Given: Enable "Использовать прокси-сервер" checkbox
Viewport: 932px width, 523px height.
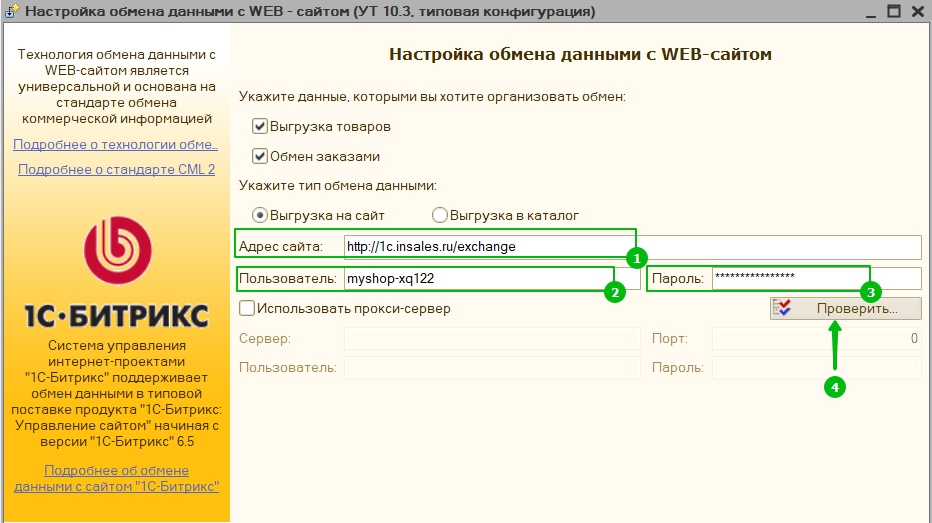Looking at the screenshot, I should (x=247, y=308).
